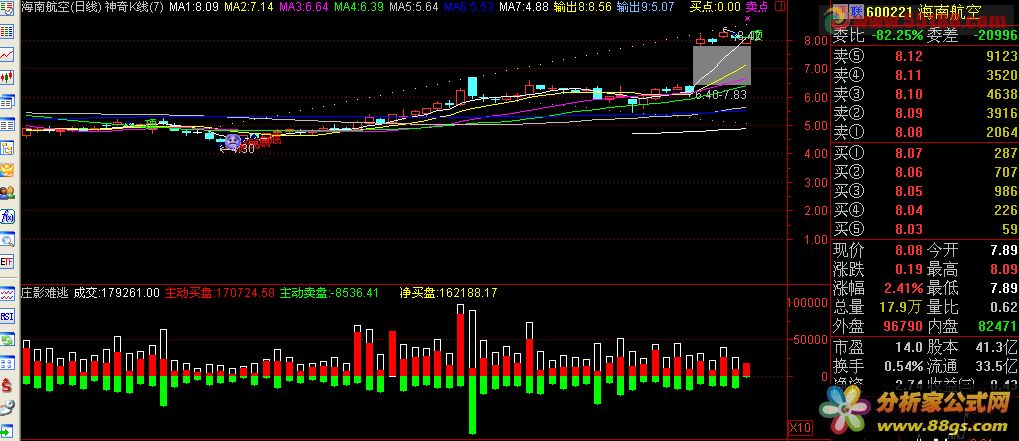The image size is (1019, 441).
Task: Open the people/community sidebar icon
Action: 7,193
